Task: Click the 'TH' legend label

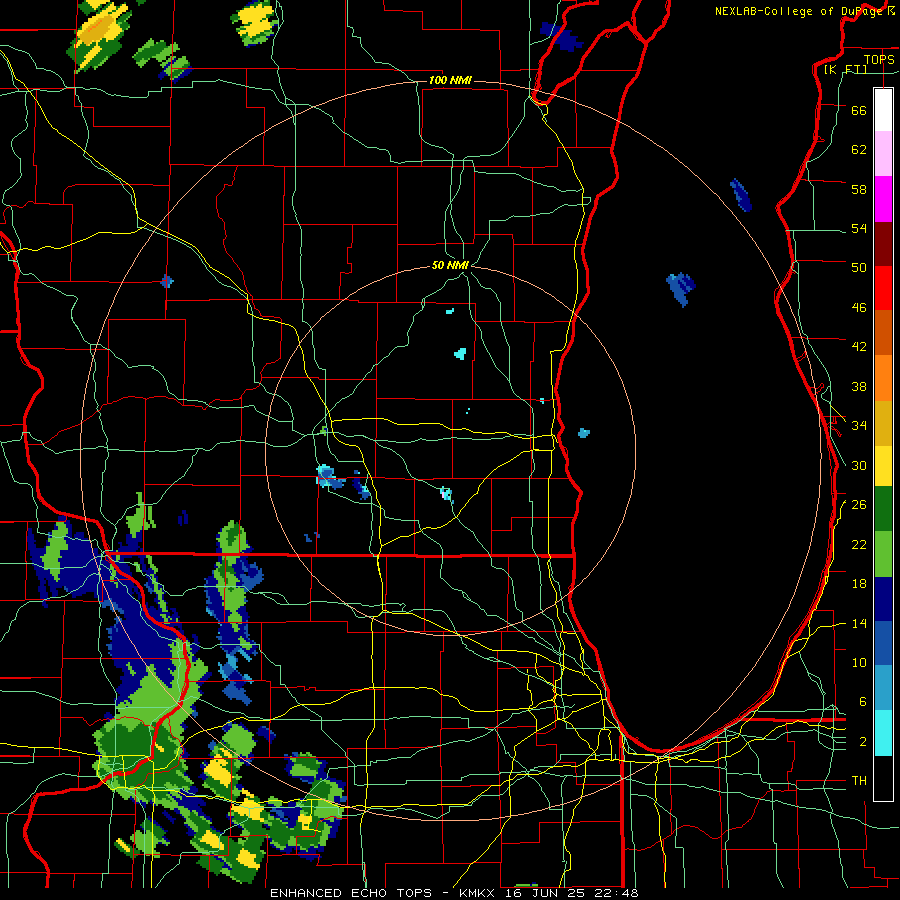Action: (x=859, y=780)
